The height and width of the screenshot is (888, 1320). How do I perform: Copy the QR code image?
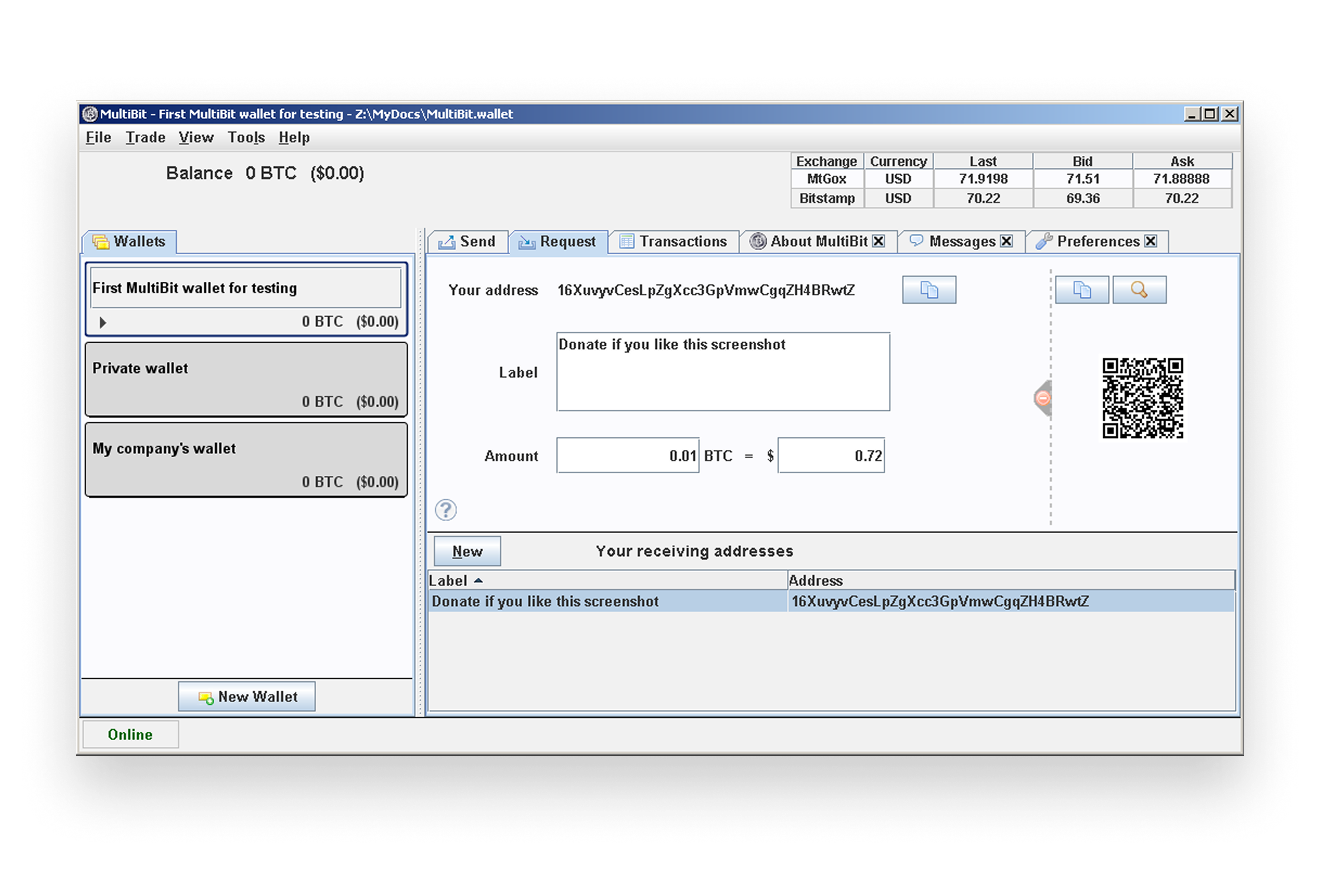click(1082, 290)
